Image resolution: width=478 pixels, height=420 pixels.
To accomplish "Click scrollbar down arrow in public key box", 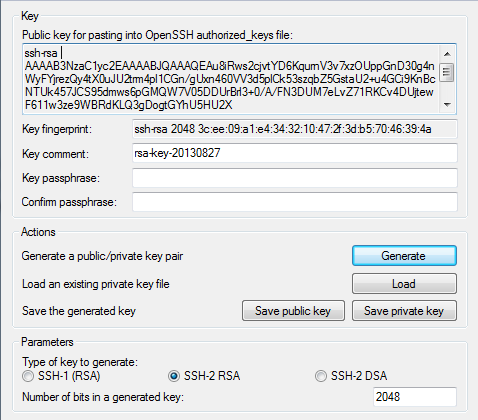I will (x=447, y=105).
